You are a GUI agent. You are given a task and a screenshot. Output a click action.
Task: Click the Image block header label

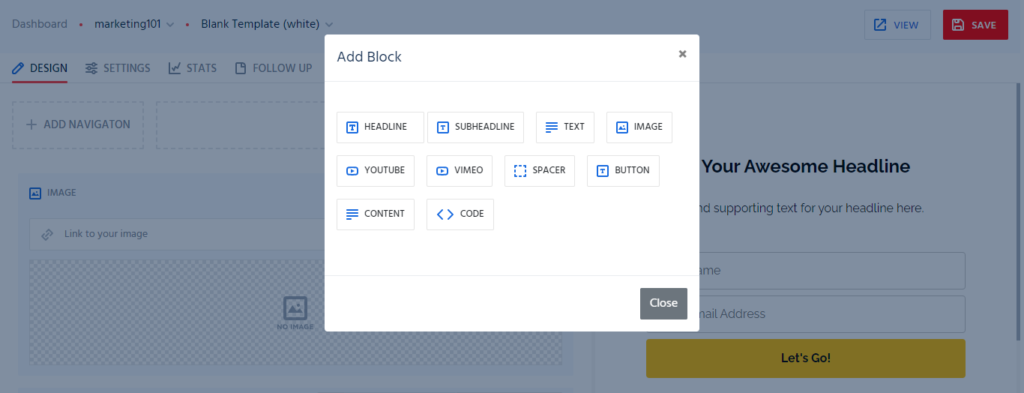point(53,193)
